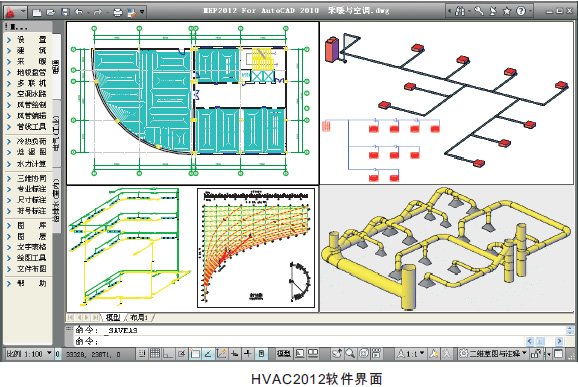This screenshot has height=387, width=578.
Task: Click the Help question mark icon
Action: [x=520, y=11]
